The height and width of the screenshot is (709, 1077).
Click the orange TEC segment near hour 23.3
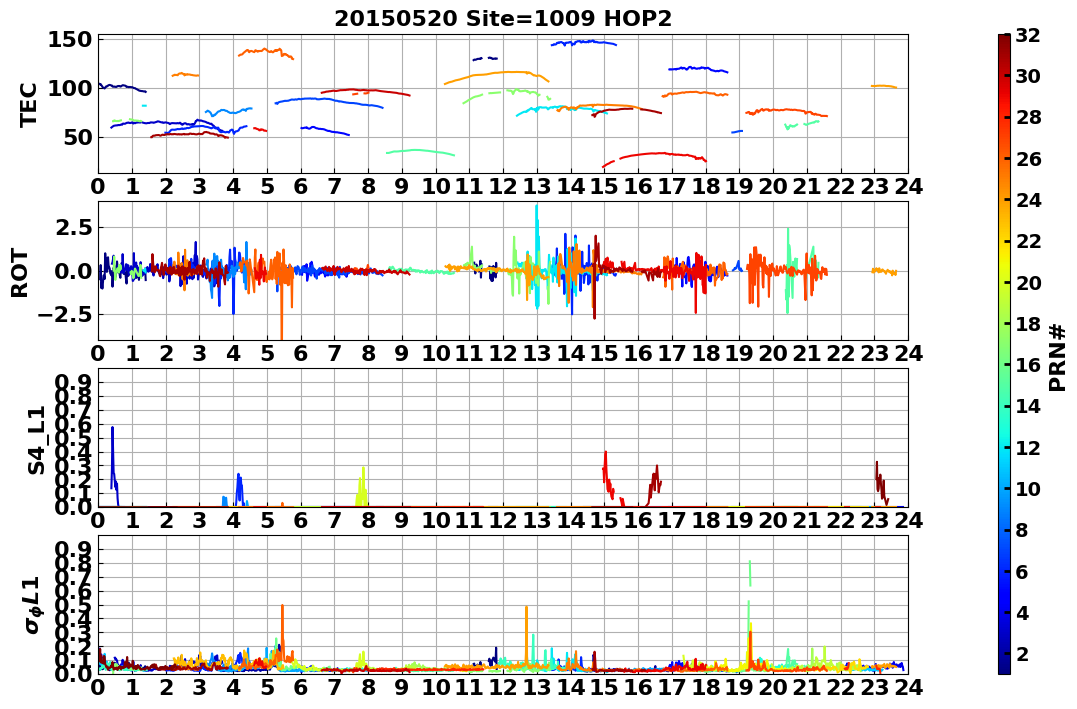pos(884,86)
